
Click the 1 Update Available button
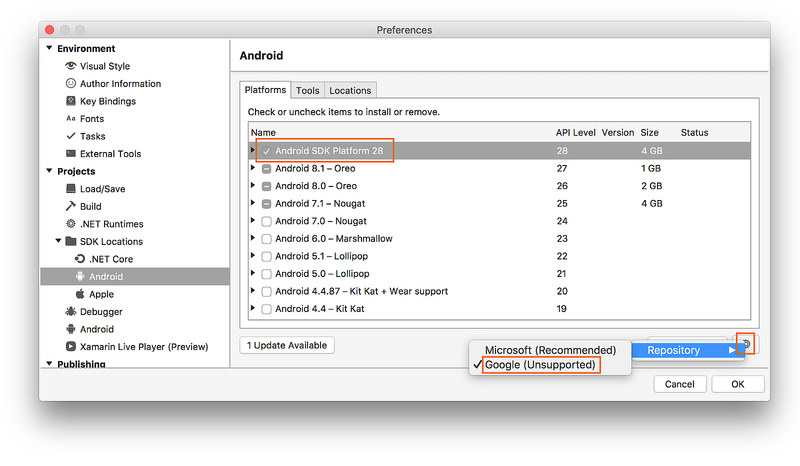287,345
